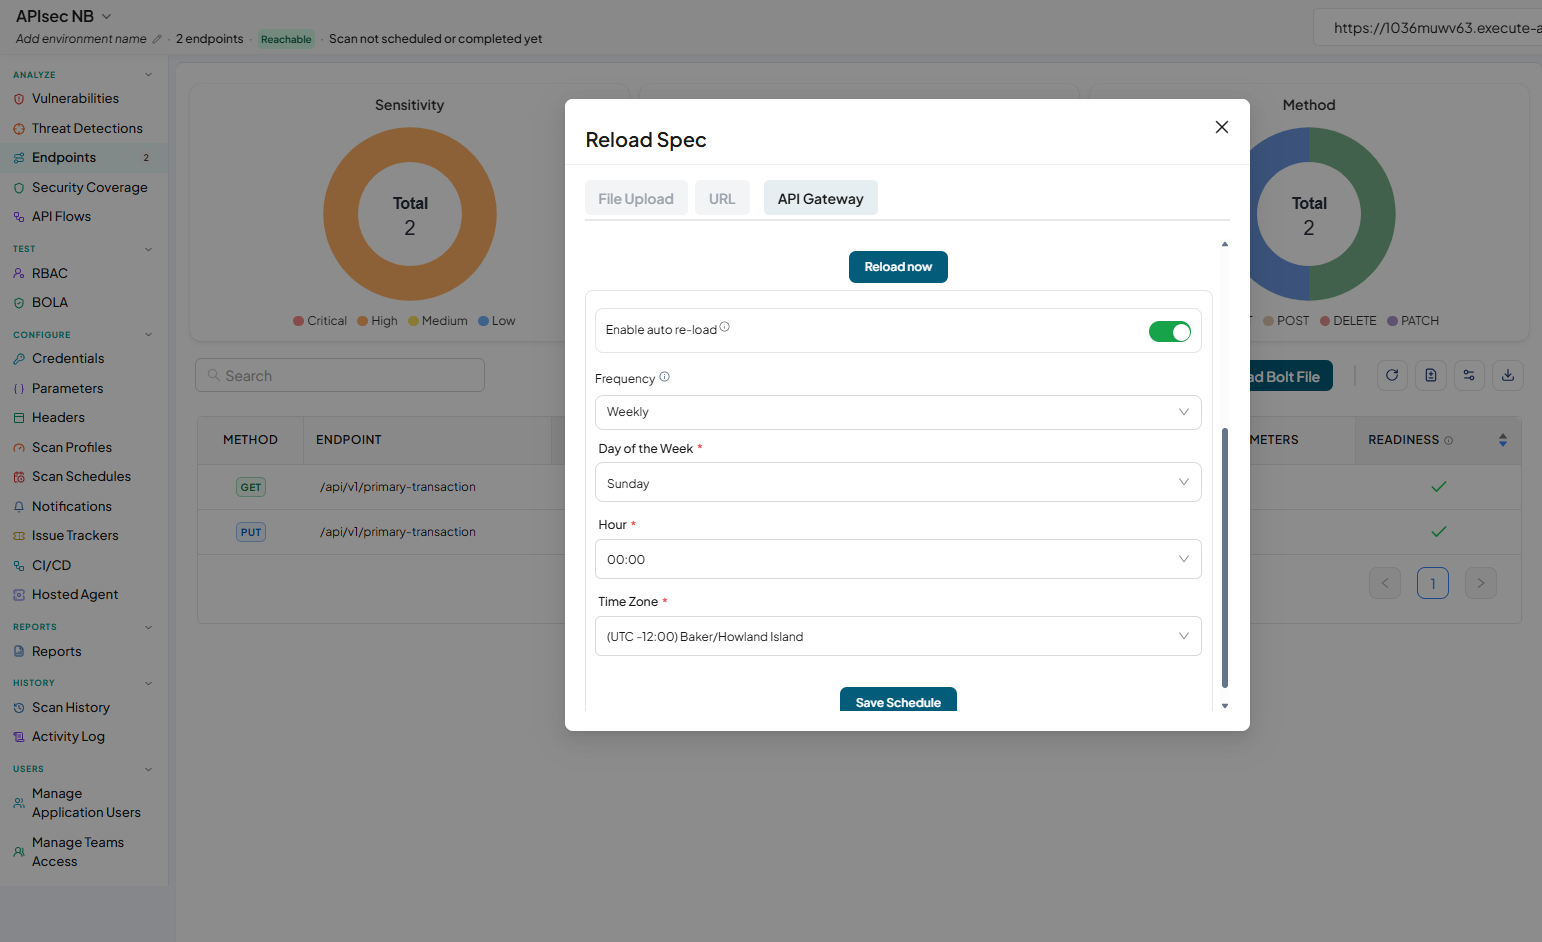Image resolution: width=1542 pixels, height=942 pixels.
Task: Open the Day of the Week dropdown
Action: click(898, 482)
